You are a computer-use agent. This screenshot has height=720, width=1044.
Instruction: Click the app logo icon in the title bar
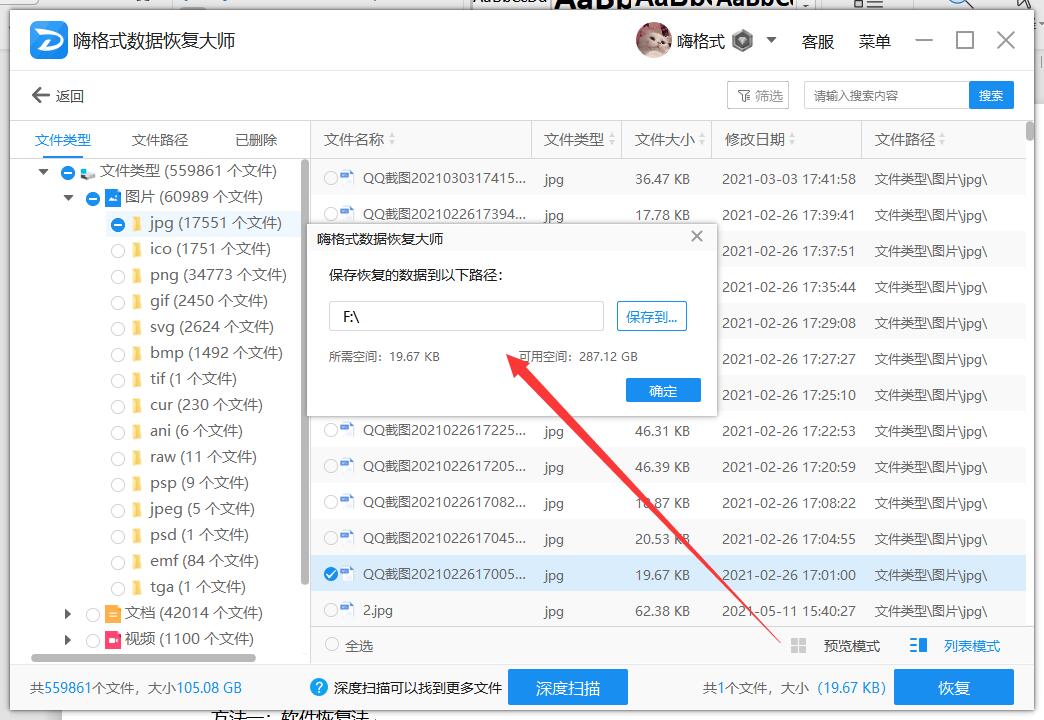pyautogui.click(x=49, y=40)
